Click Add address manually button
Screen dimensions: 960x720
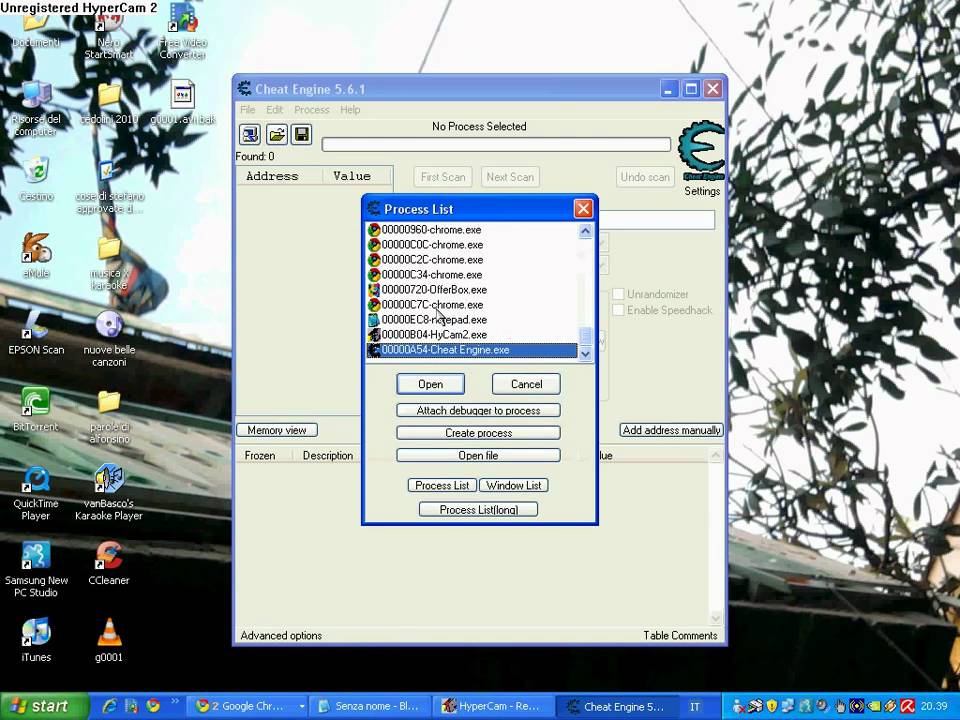pos(671,430)
